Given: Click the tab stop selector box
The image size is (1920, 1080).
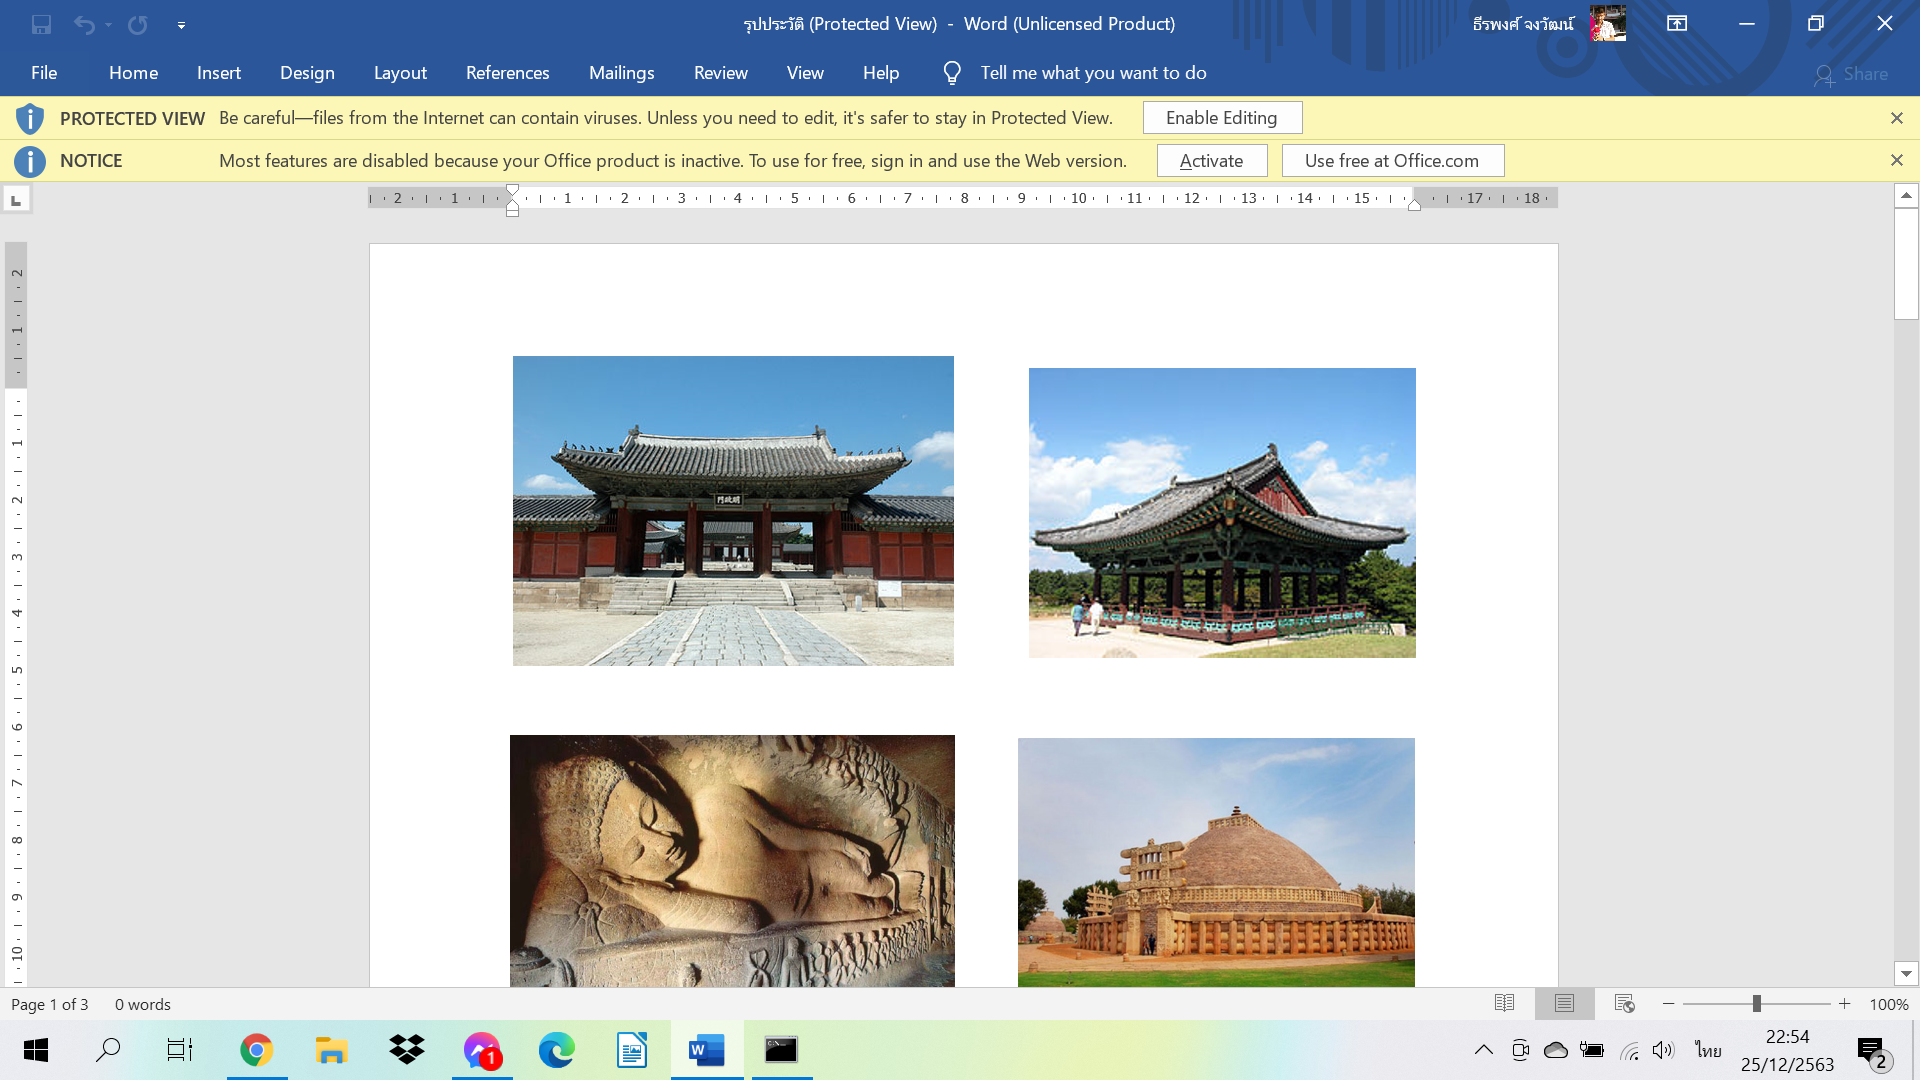Looking at the screenshot, I should click(x=16, y=200).
